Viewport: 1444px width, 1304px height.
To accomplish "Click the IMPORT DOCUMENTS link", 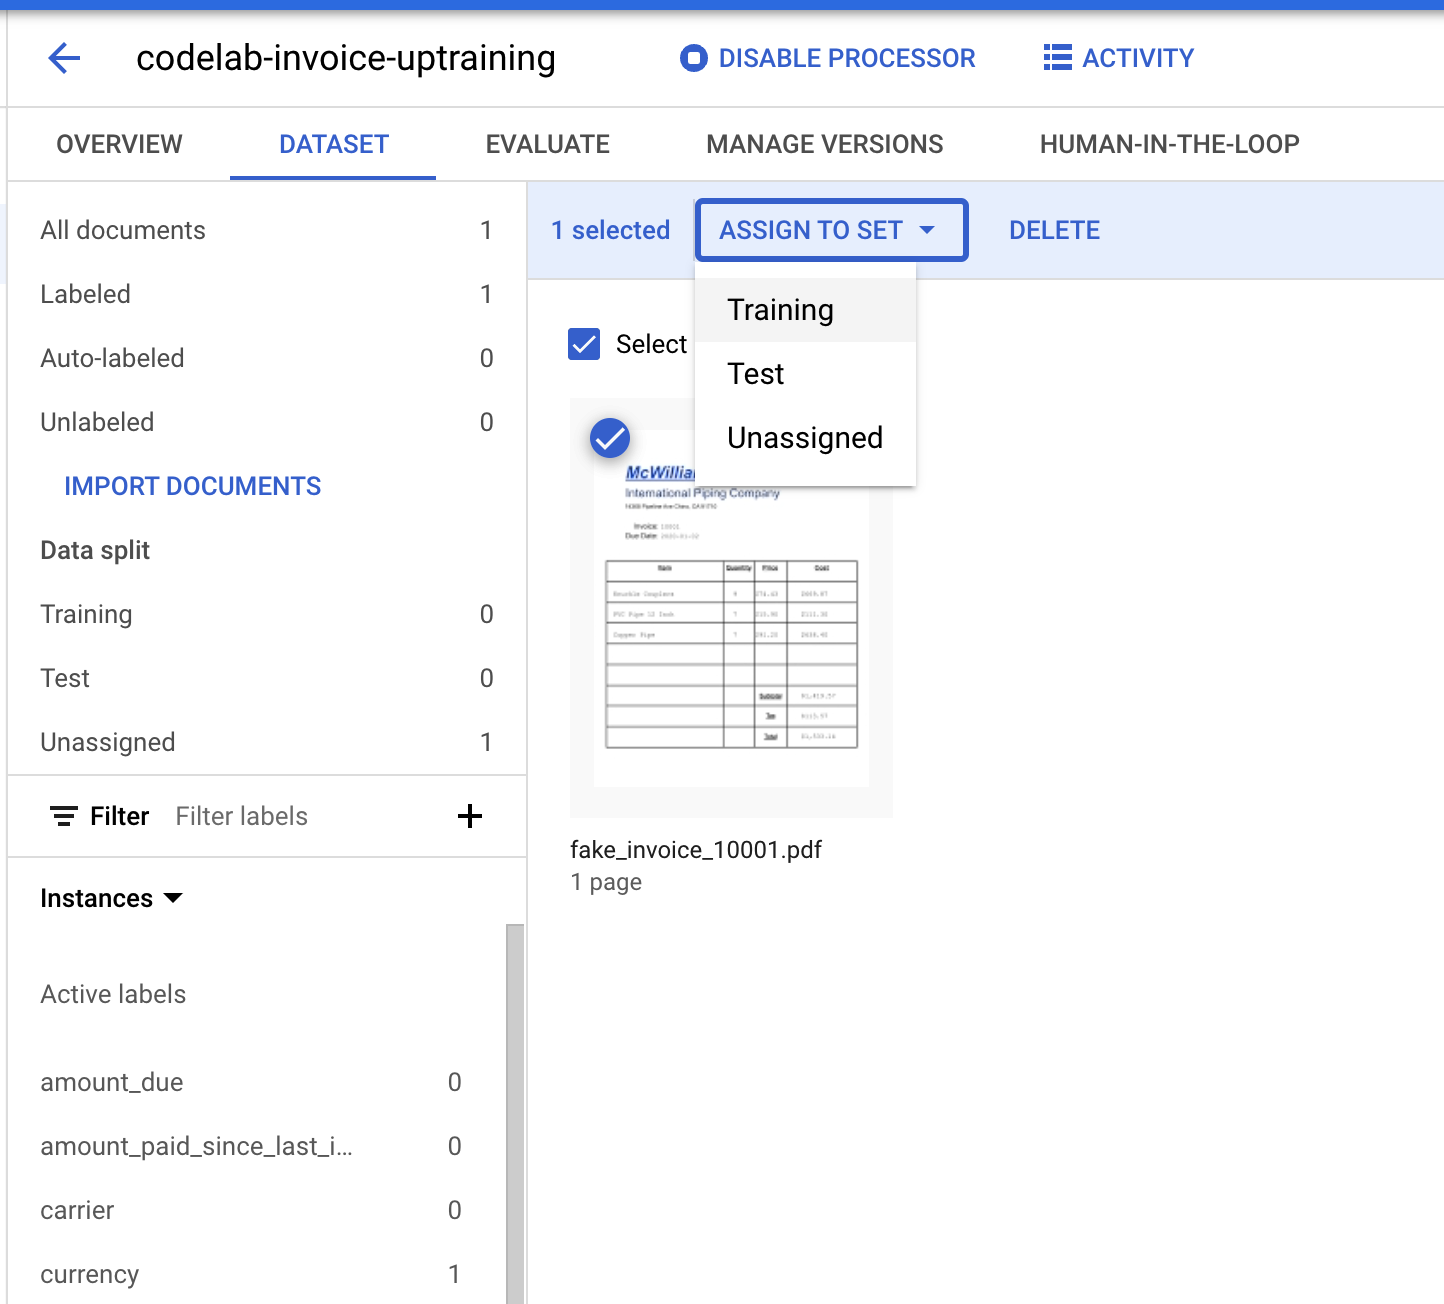I will (192, 486).
